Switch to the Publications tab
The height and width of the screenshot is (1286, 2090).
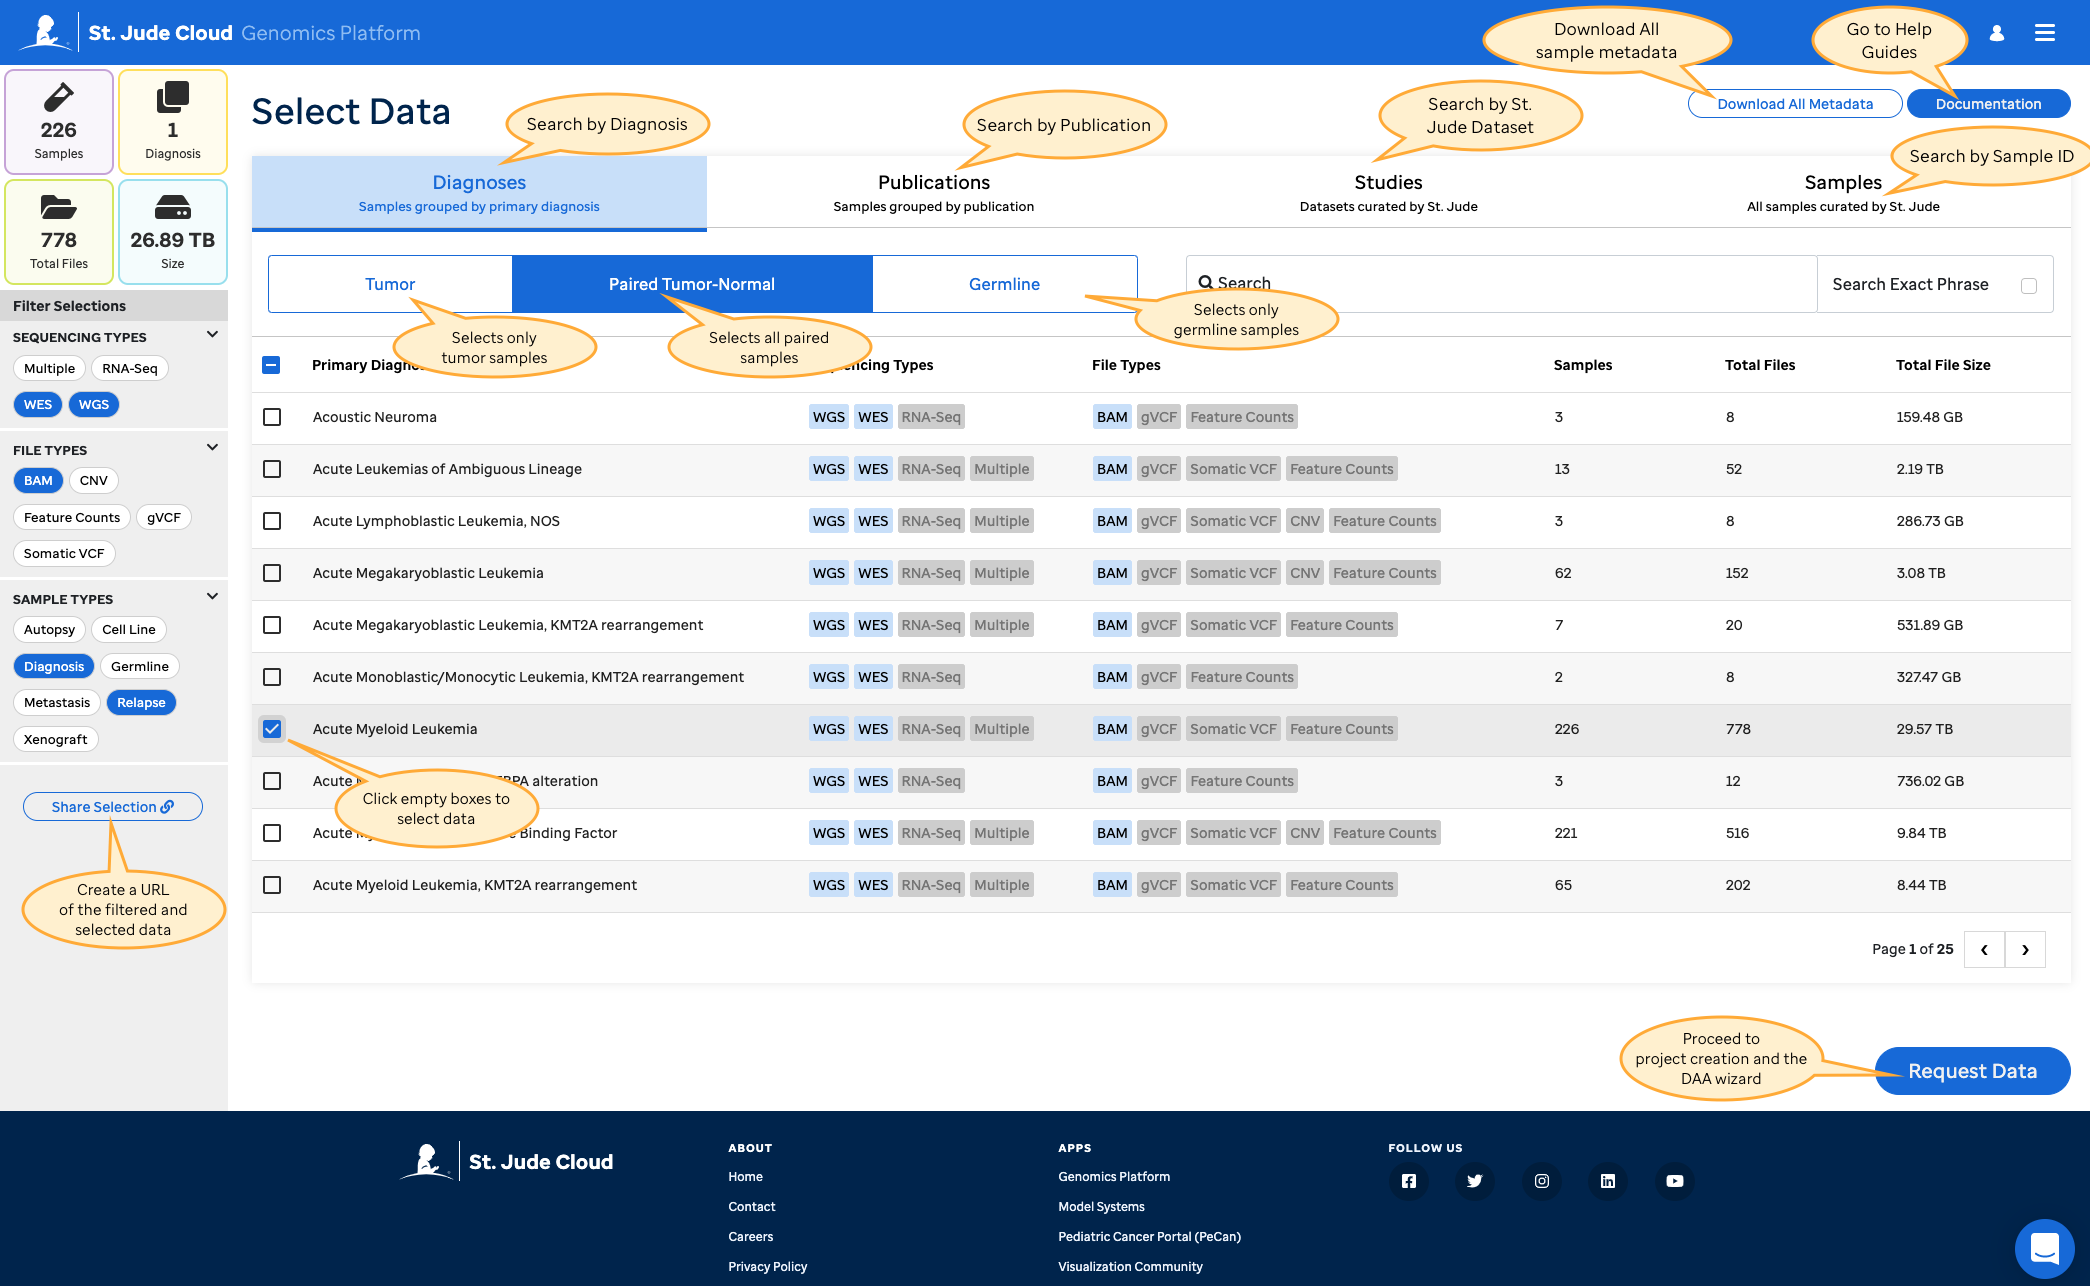pyautogui.click(x=933, y=192)
